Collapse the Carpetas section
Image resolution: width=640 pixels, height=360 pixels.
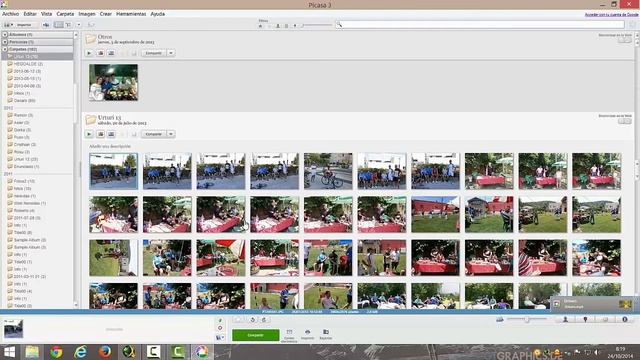5,49
